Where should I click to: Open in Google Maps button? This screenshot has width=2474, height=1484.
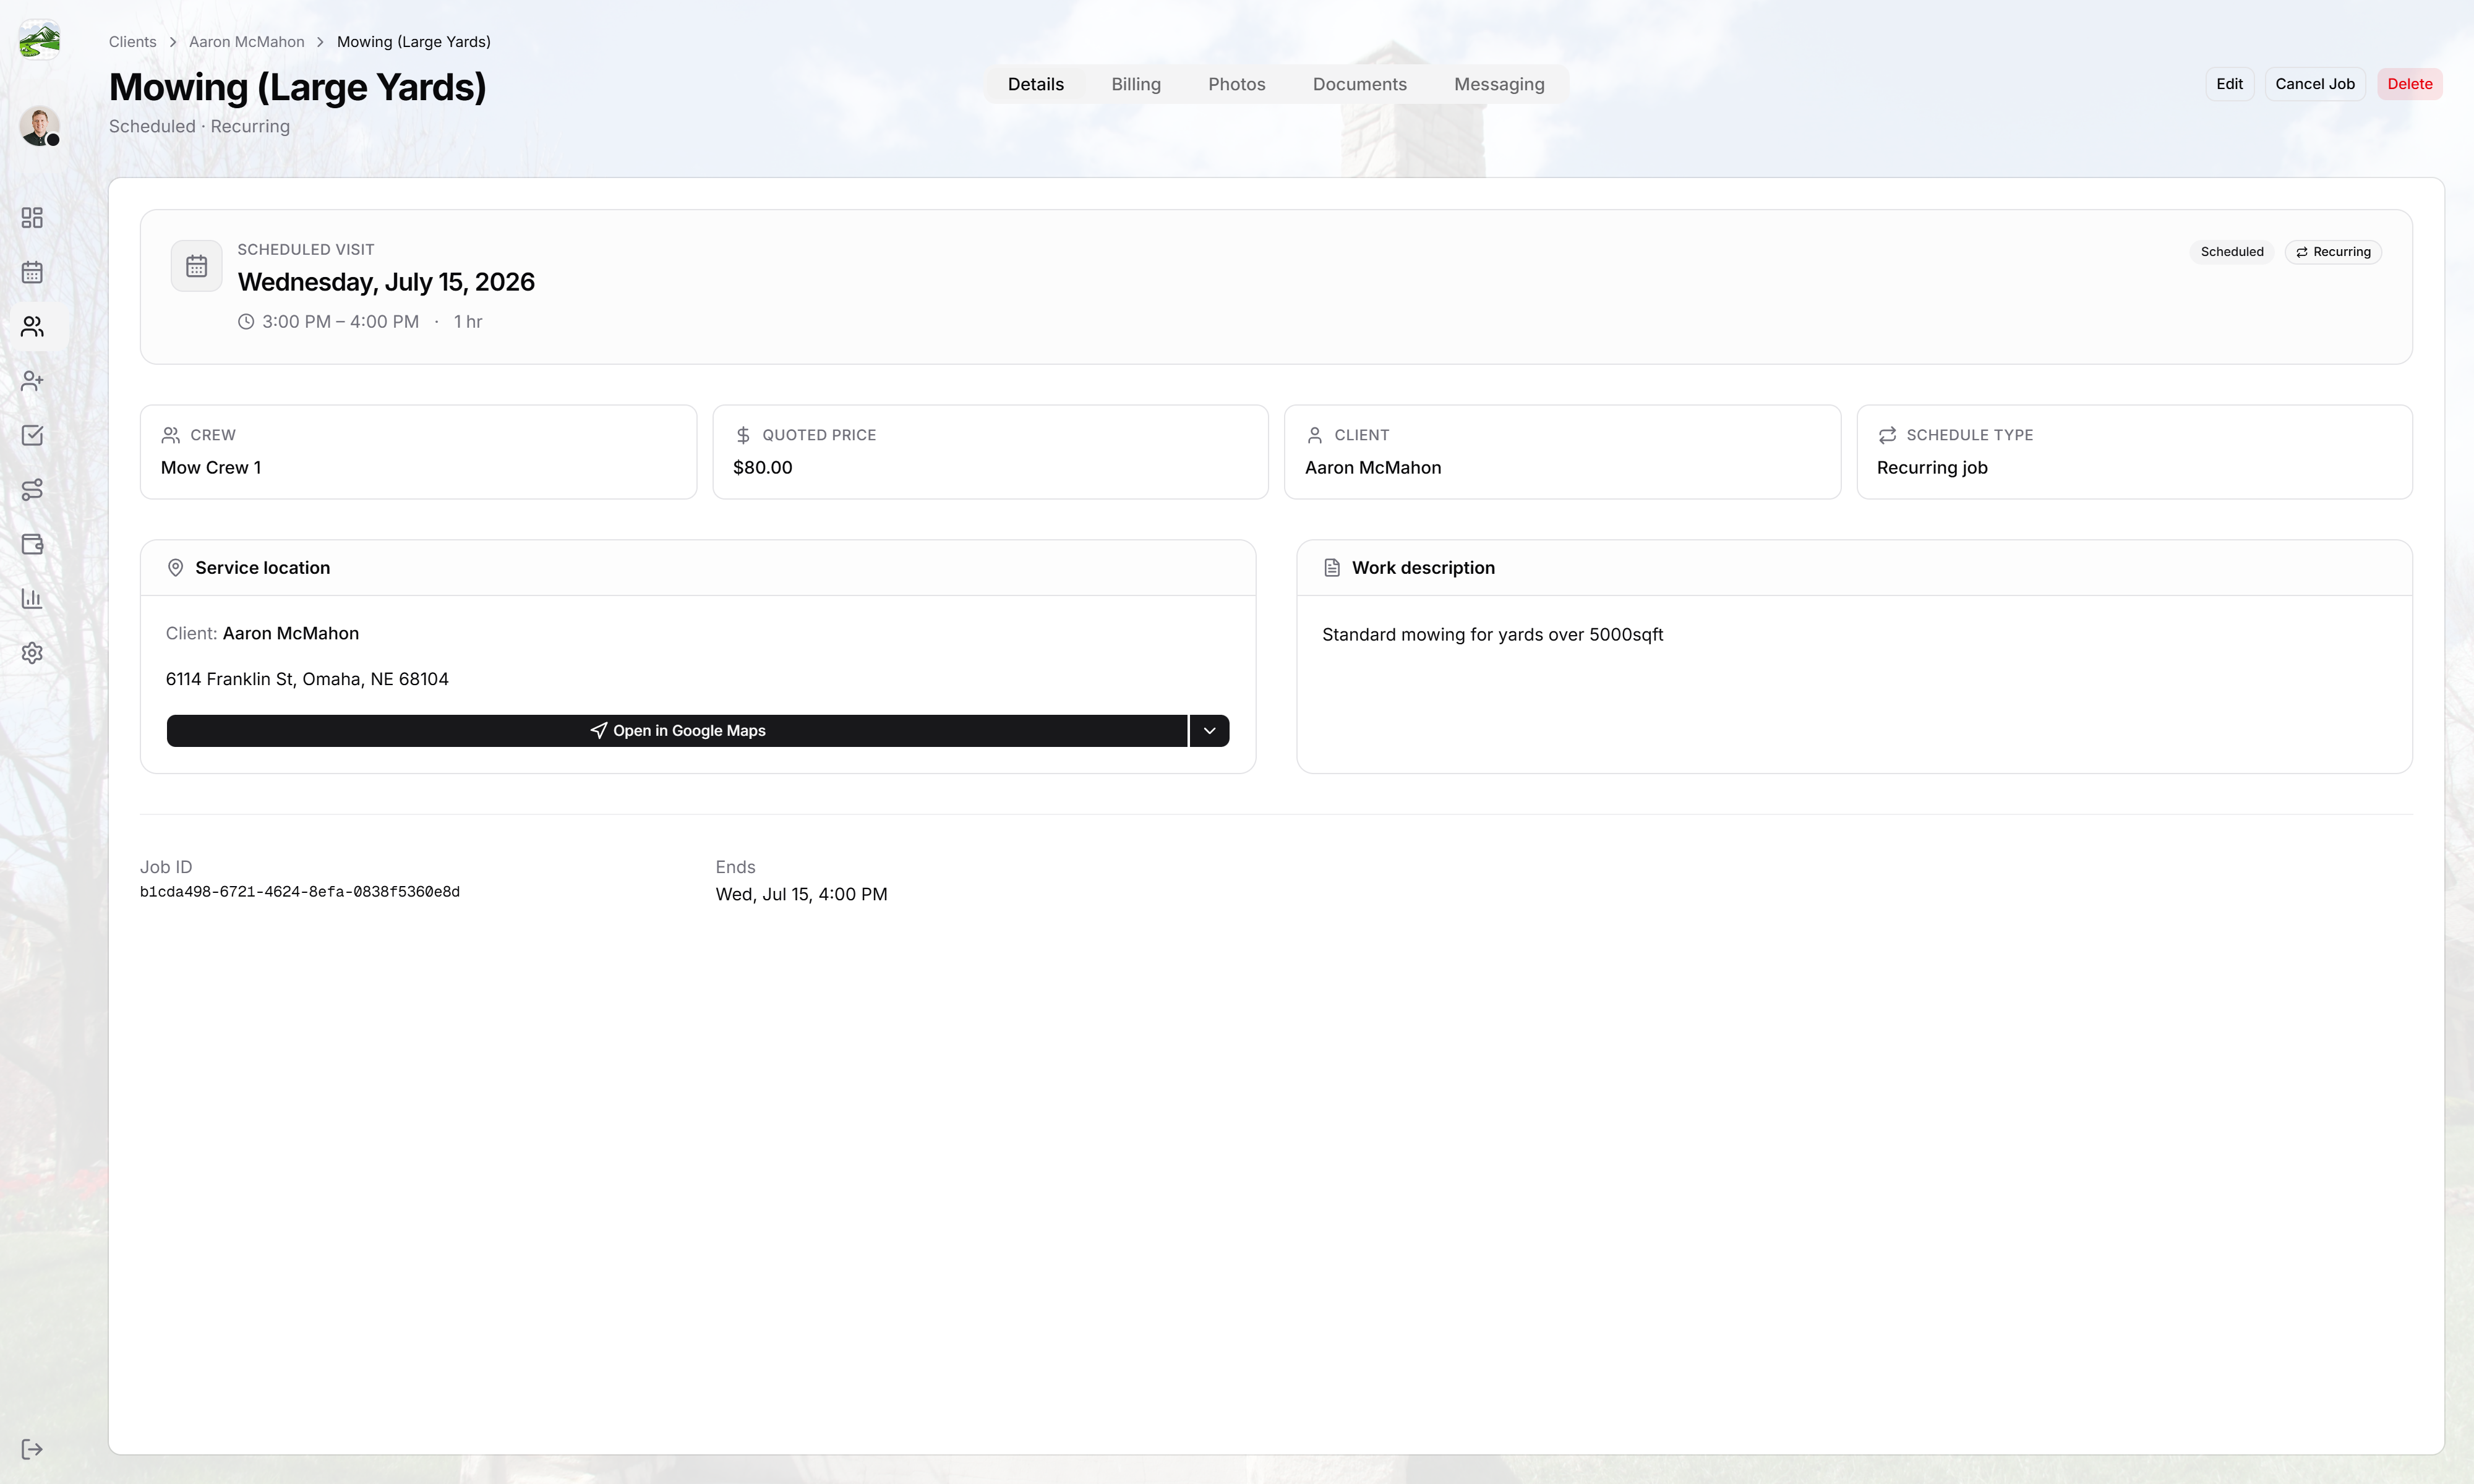[x=677, y=731]
